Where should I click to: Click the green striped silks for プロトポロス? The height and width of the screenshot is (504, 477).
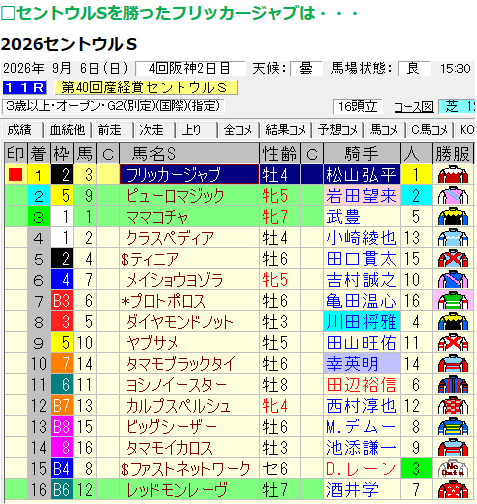coord(452,301)
